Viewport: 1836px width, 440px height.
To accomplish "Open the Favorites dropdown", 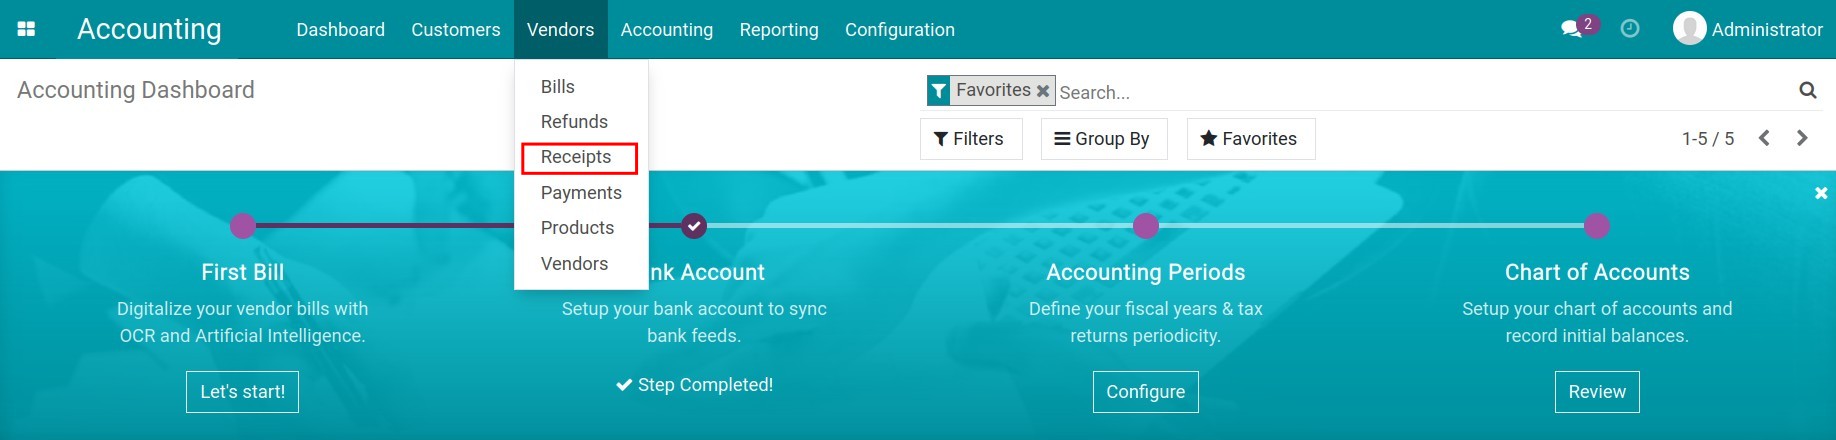I will pyautogui.click(x=1250, y=139).
